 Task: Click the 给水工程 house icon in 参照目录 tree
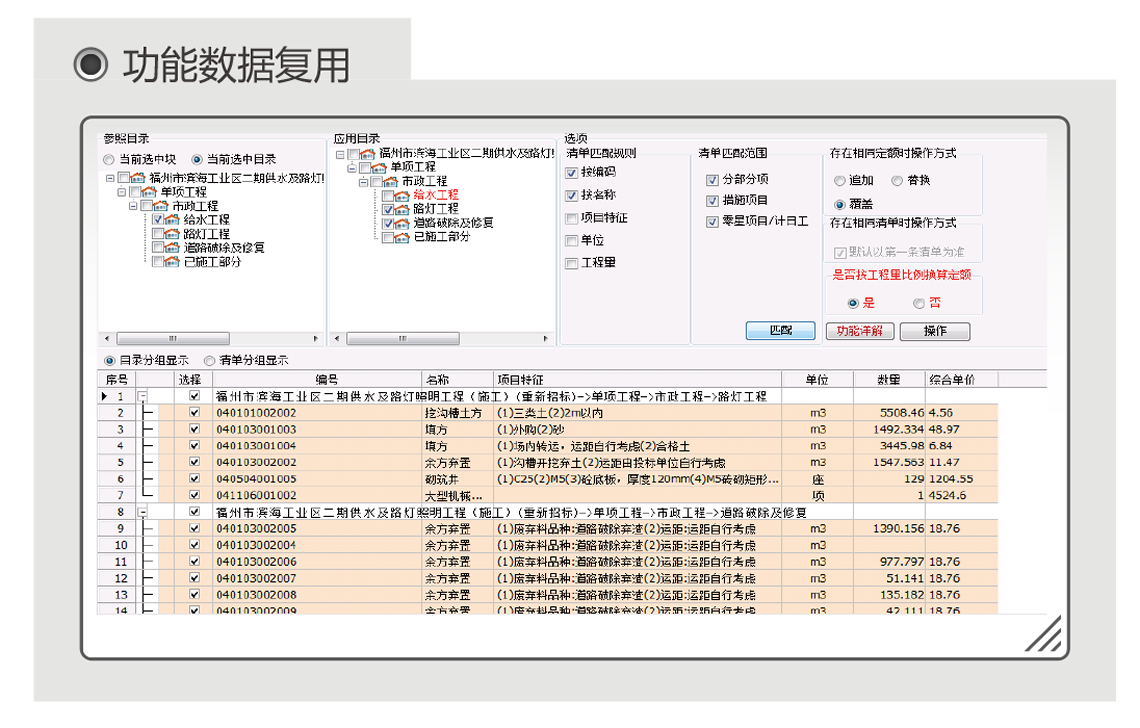tap(173, 220)
